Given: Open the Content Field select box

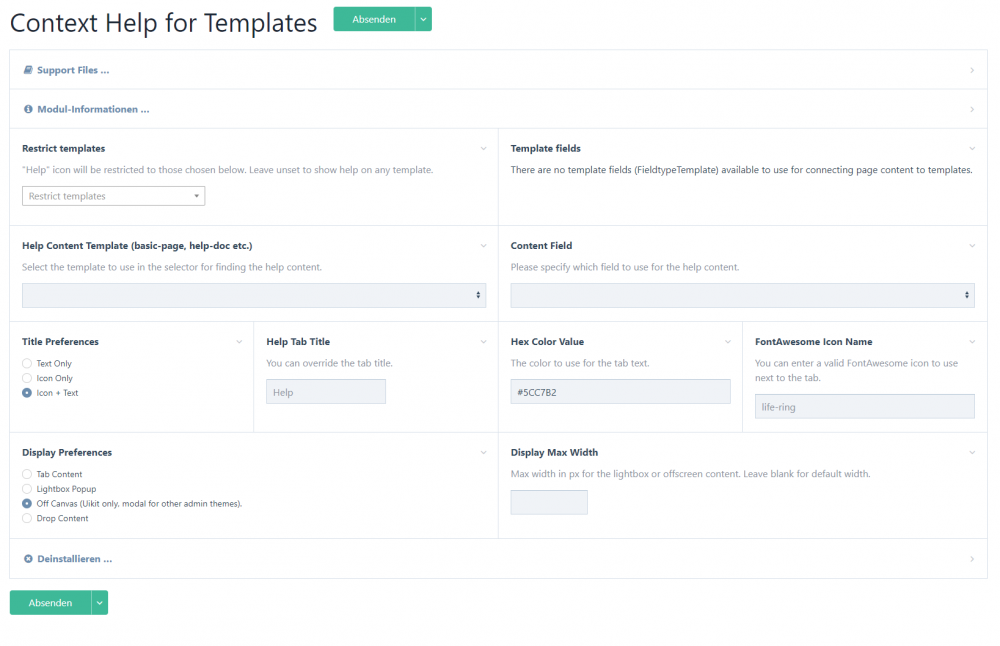Looking at the screenshot, I should tap(742, 295).
